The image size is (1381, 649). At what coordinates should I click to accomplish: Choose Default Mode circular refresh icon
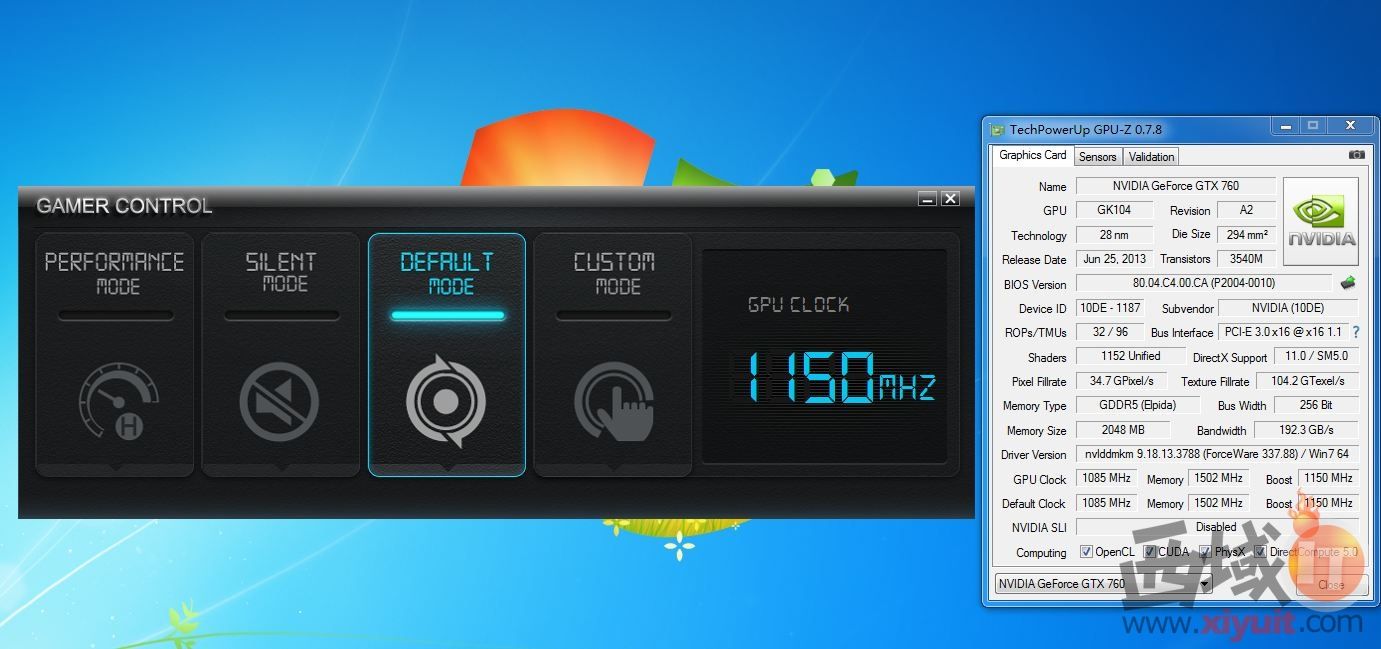click(446, 403)
